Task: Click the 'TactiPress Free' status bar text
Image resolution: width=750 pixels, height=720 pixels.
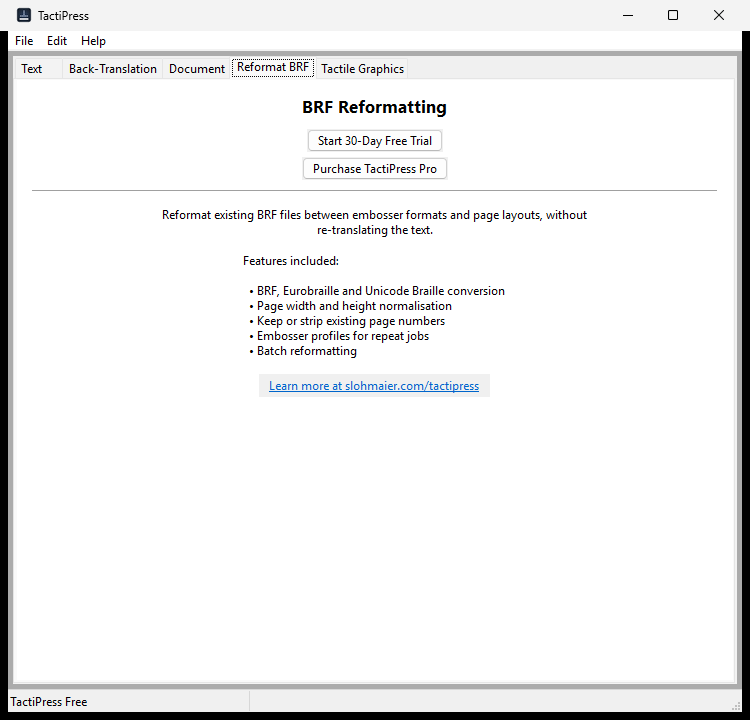Action: (x=49, y=702)
